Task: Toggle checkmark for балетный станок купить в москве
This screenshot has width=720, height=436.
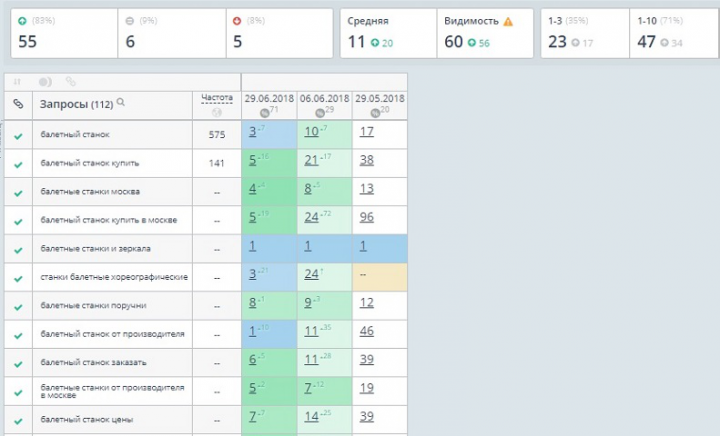Action: (x=18, y=222)
